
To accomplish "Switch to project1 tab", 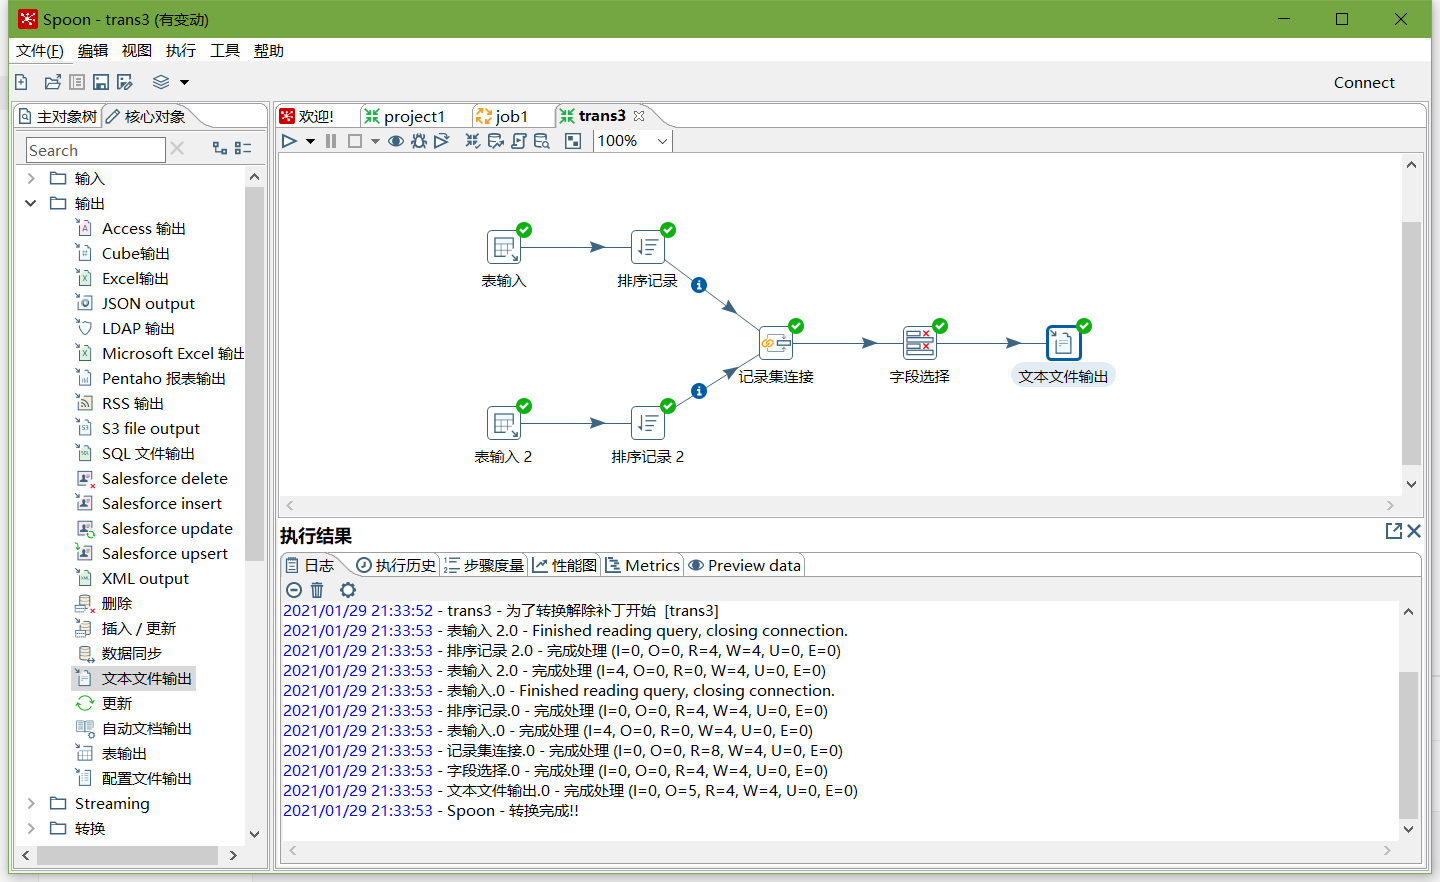I will (405, 117).
